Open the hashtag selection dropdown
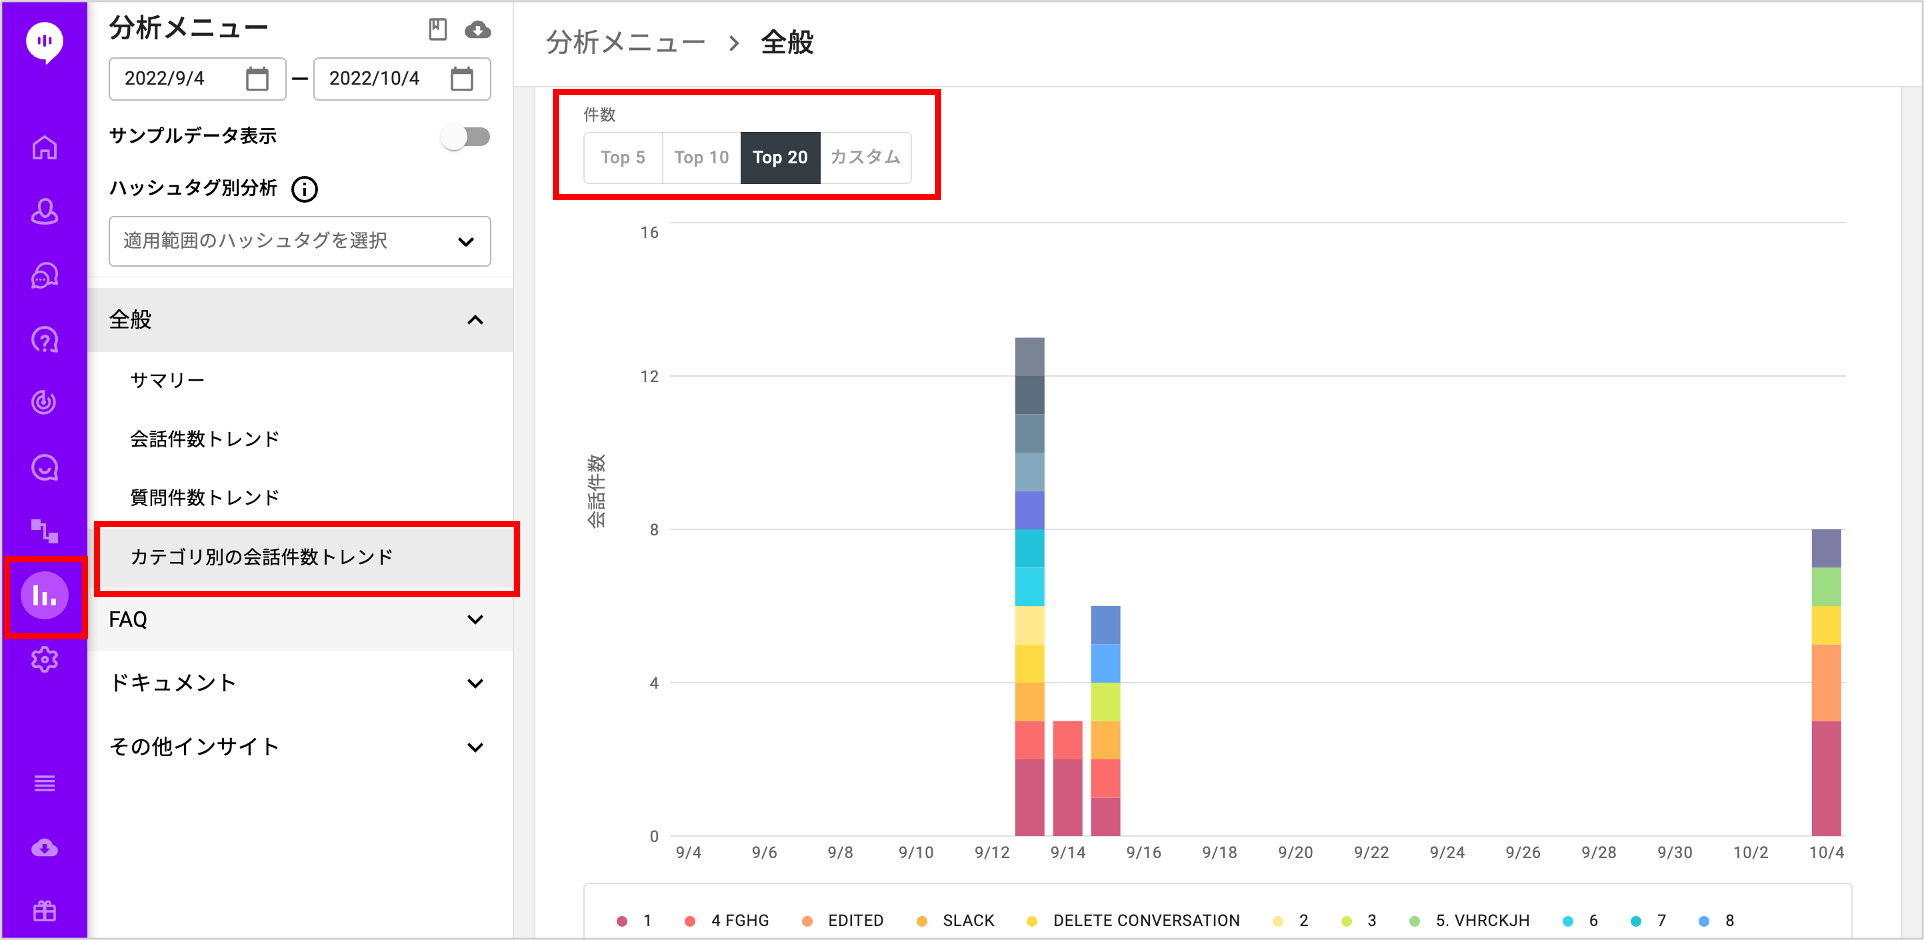Viewport: 1924px width, 940px height. (299, 241)
